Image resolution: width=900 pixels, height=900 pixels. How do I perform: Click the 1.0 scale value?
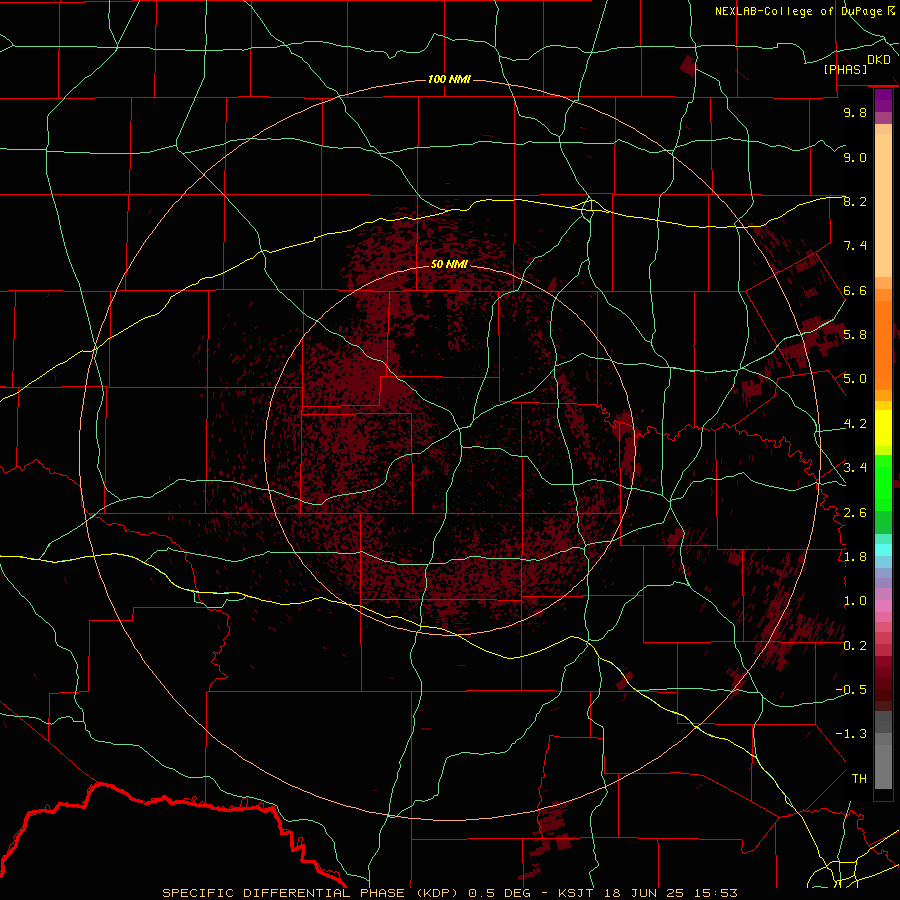pos(855,601)
